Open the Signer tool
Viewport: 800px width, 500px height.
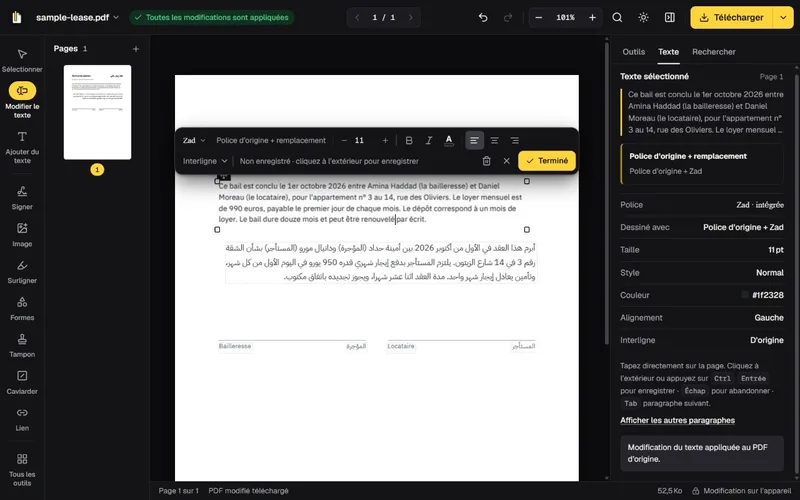pos(22,198)
